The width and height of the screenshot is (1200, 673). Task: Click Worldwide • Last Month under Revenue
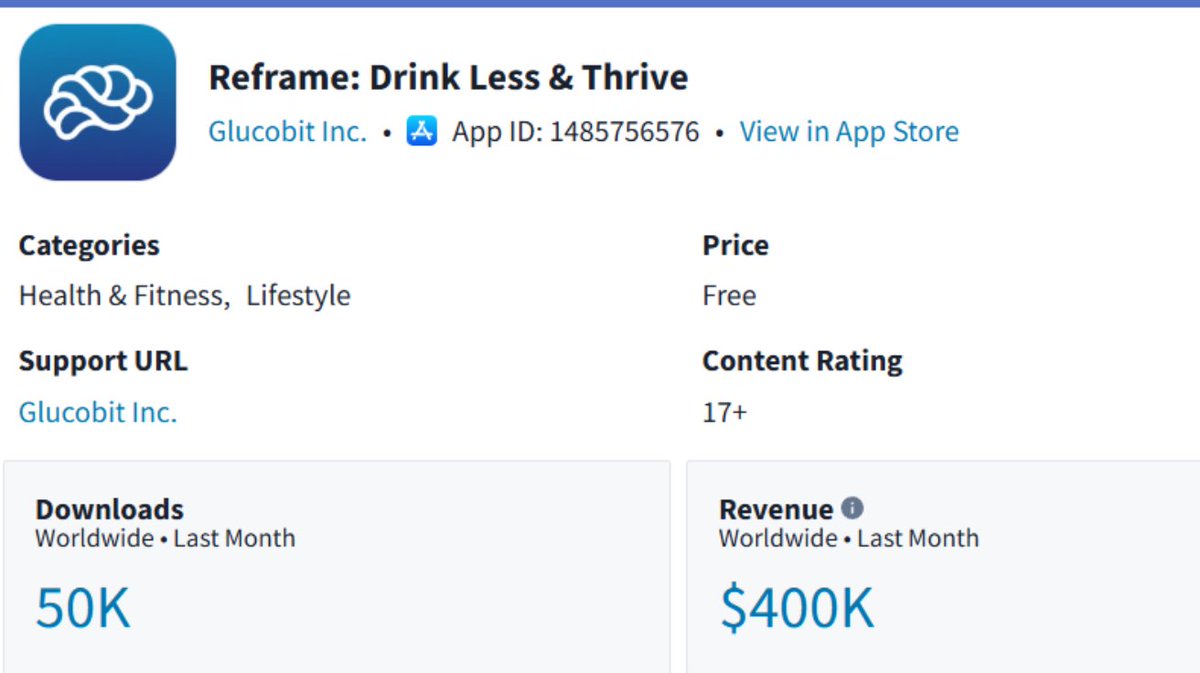[x=849, y=538]
